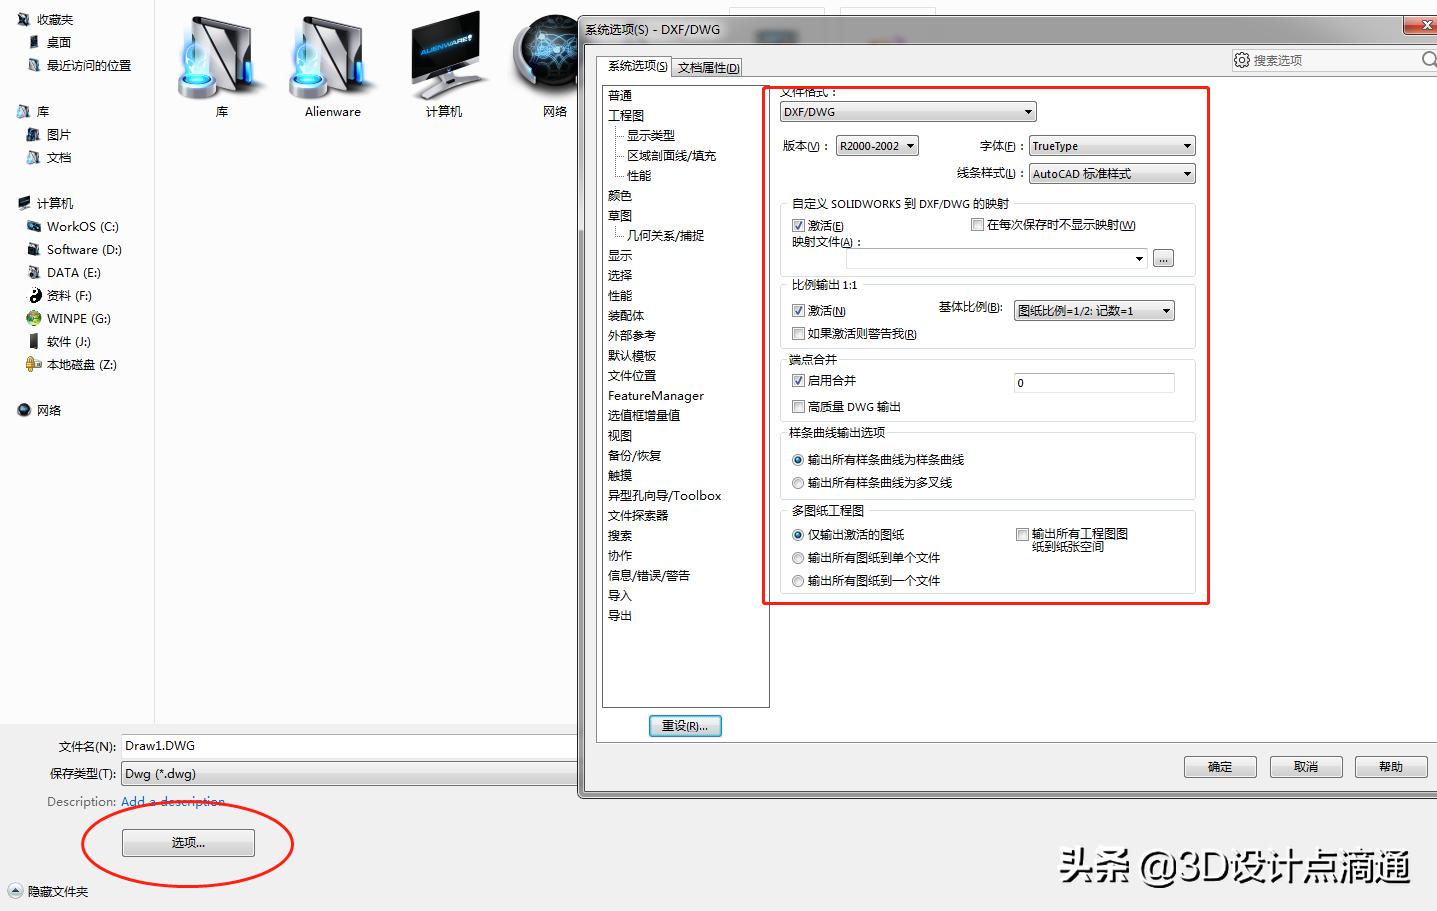The image size is (1437, 911).
Task: Select 输出所有图纸到单个文件 option
Action: point(797,558)
